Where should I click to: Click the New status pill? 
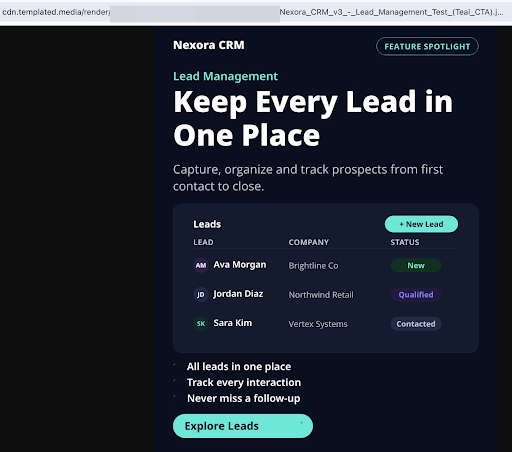click(x=416, y=265)
